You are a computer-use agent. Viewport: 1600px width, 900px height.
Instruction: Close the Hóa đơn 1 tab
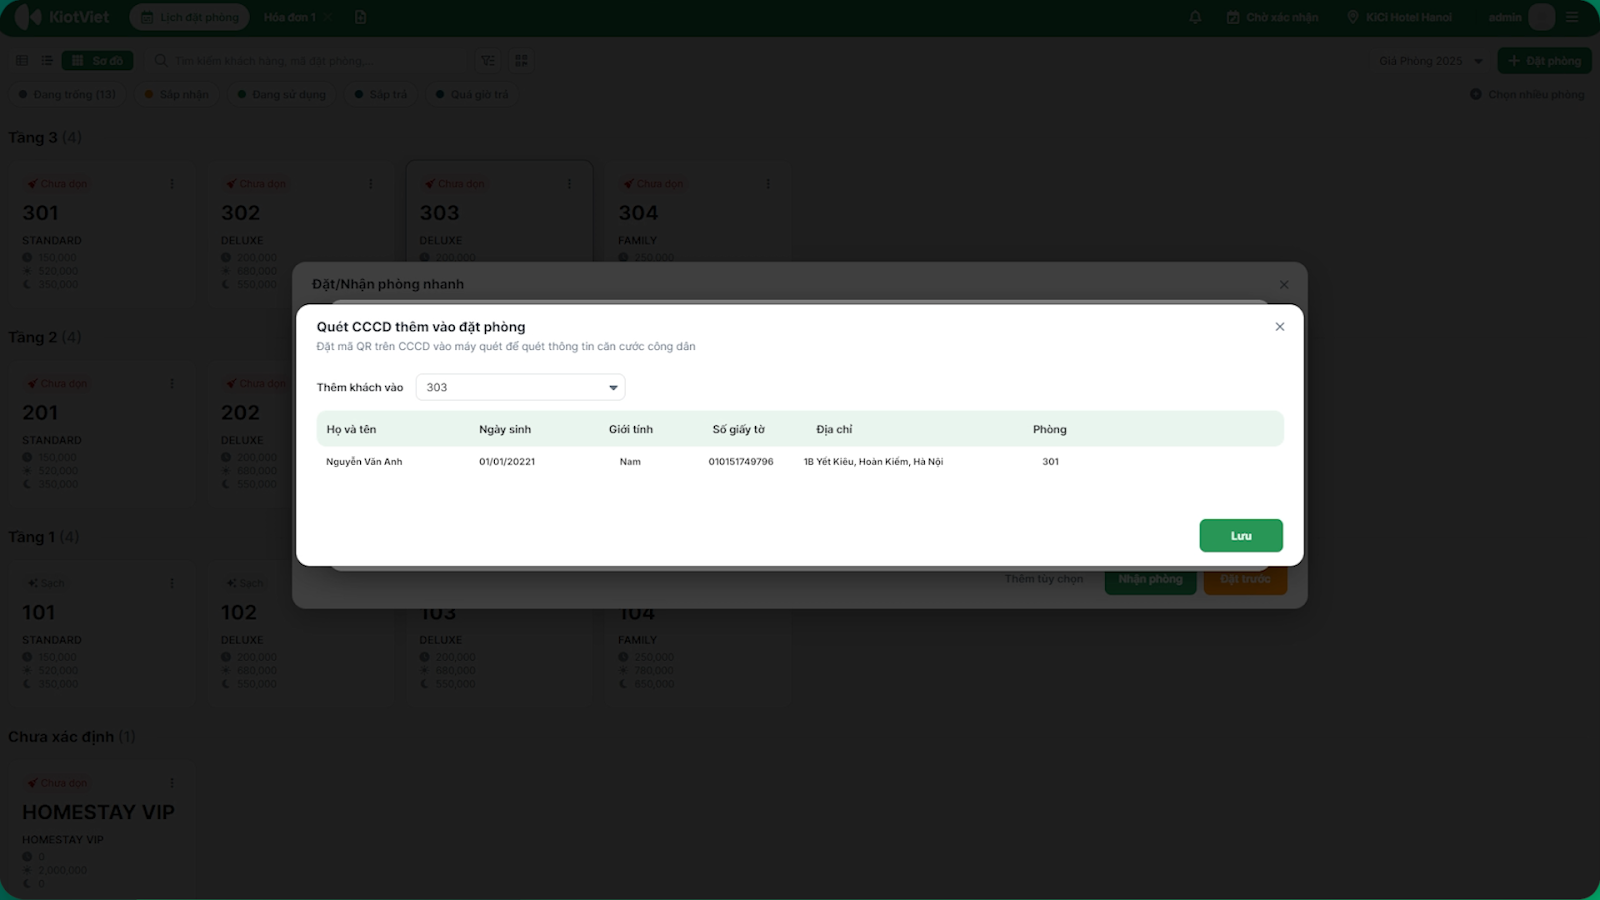[329, 17]
